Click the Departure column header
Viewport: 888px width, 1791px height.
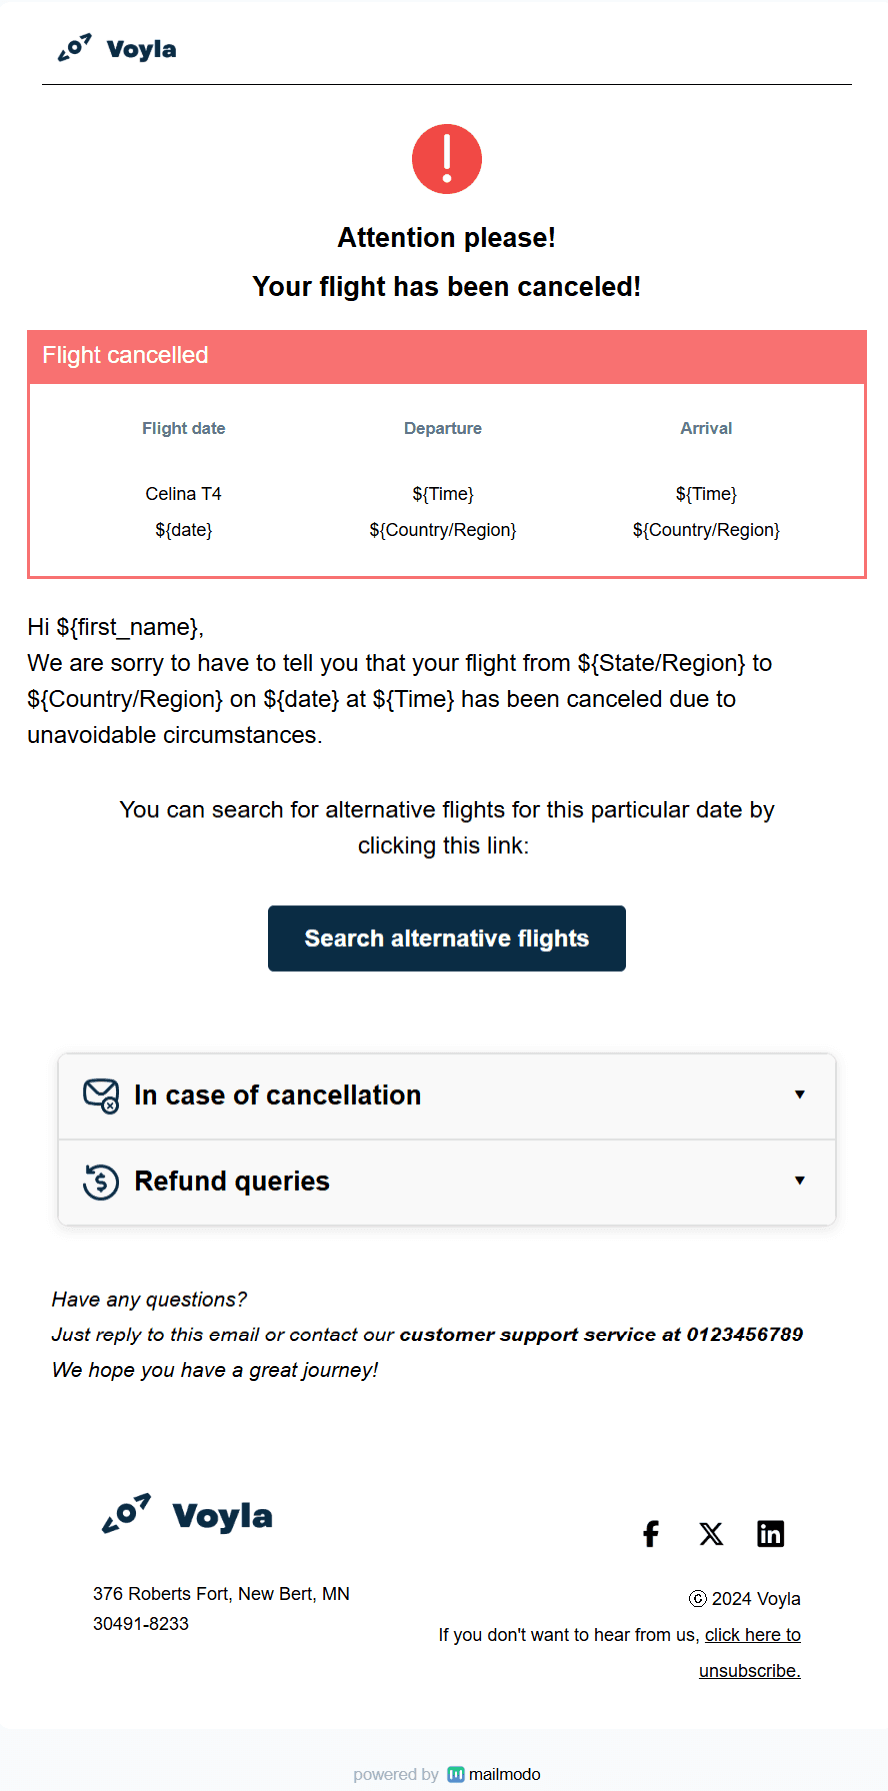point(443,428)
